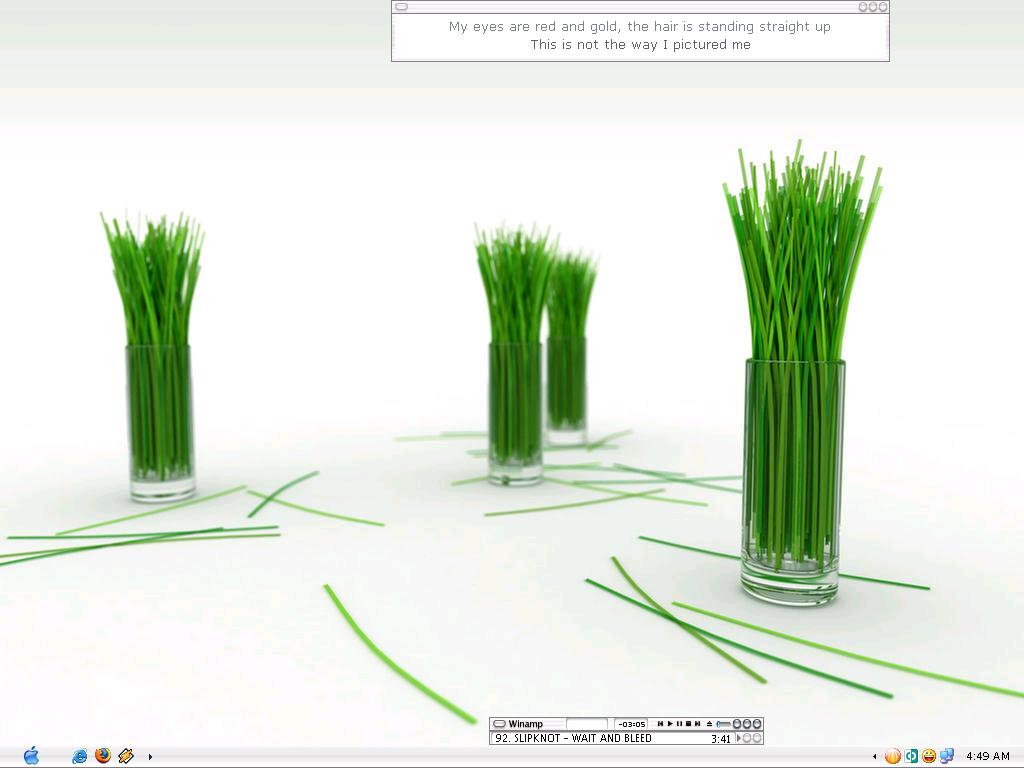Open the network computers tray icon
The image size is (1024, 768).
pyautogui.click(x=947, y=756)
